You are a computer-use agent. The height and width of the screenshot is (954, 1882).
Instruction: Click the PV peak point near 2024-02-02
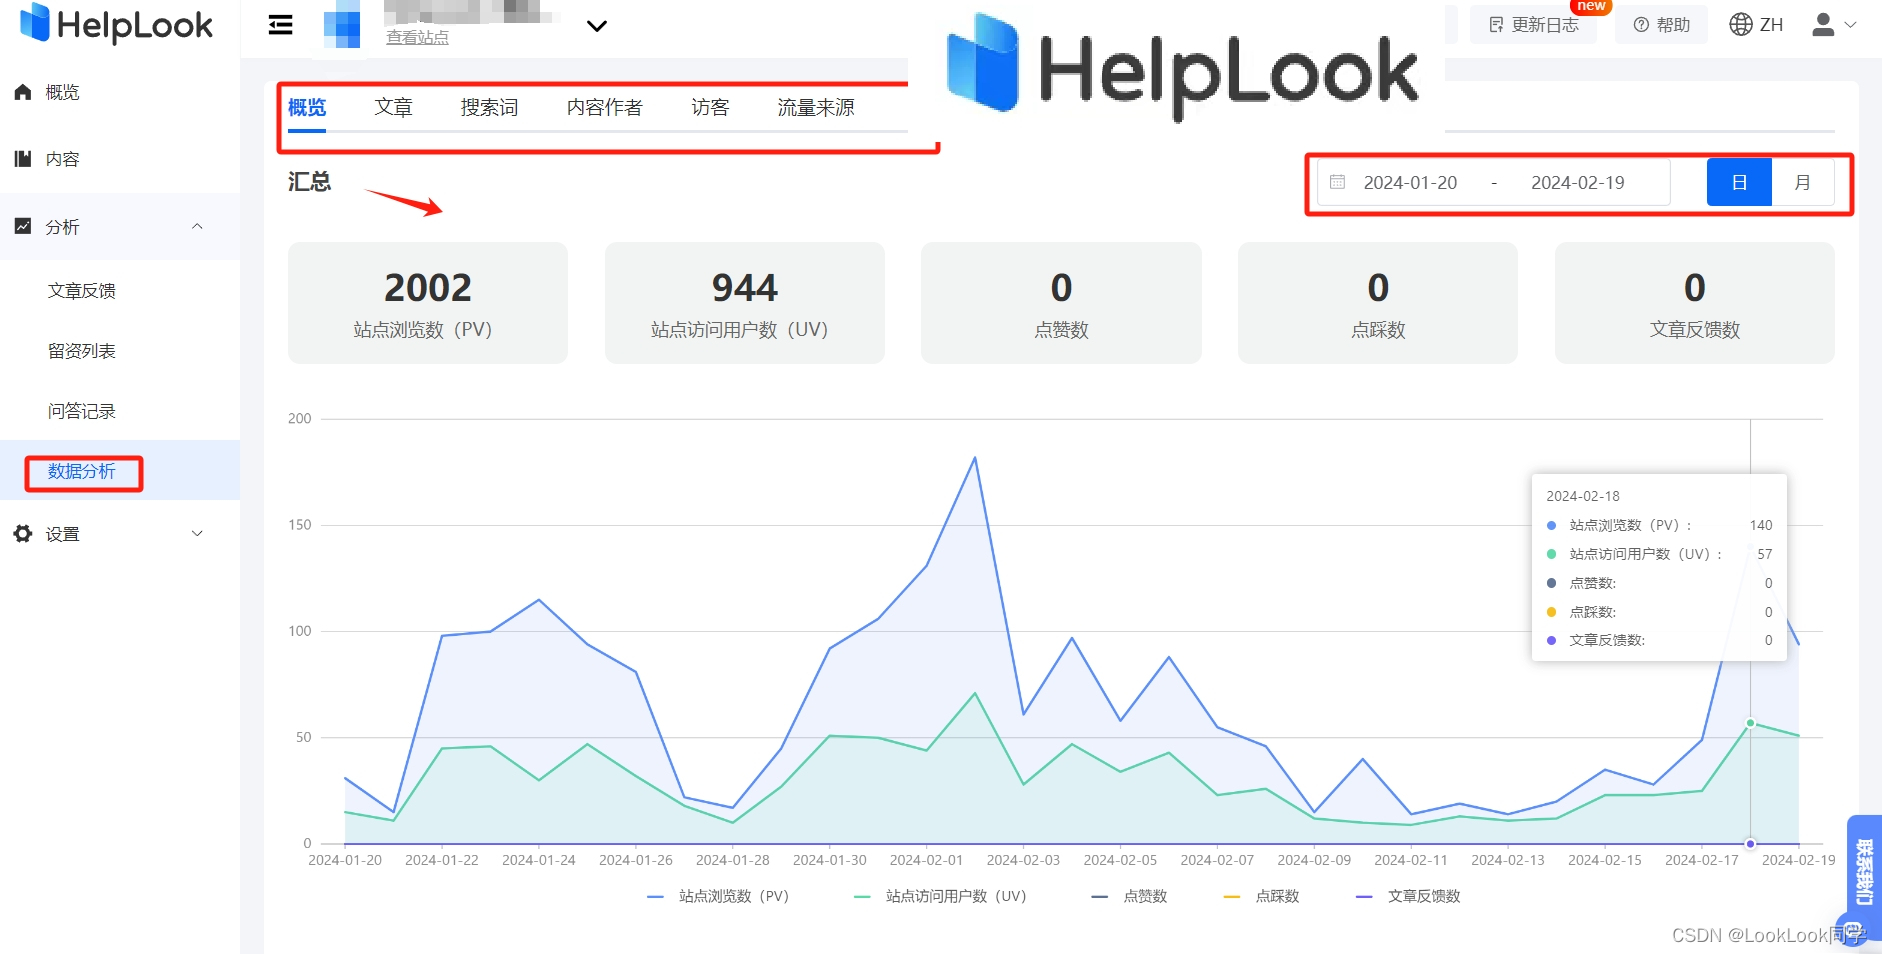tap(975, 458)
